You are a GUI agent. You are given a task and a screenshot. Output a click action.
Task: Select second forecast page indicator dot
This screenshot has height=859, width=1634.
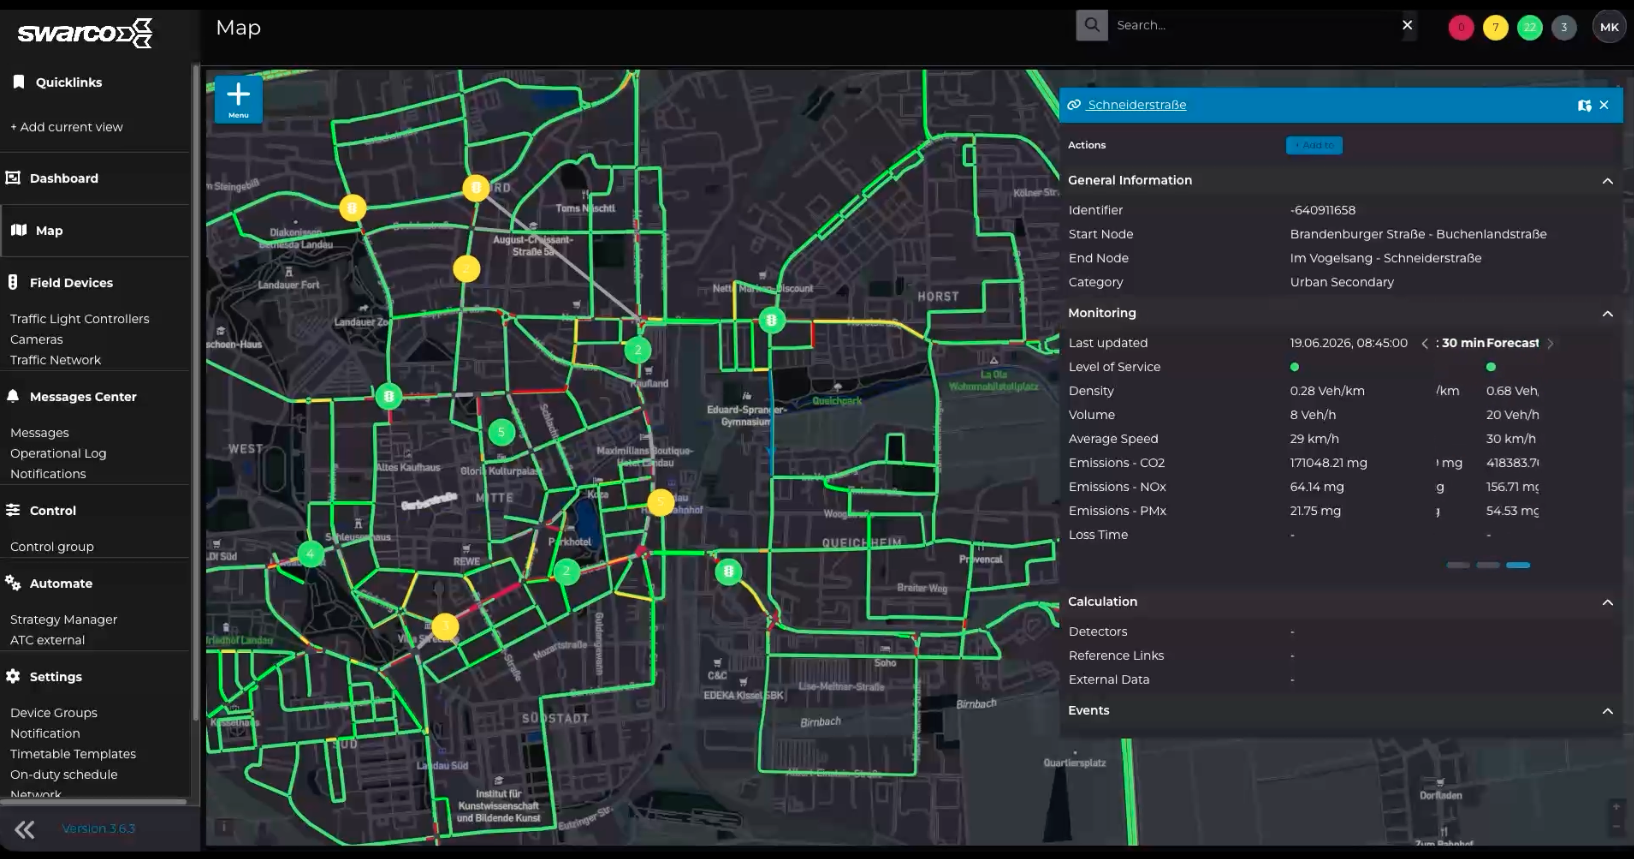click(x=1488, y=566)
